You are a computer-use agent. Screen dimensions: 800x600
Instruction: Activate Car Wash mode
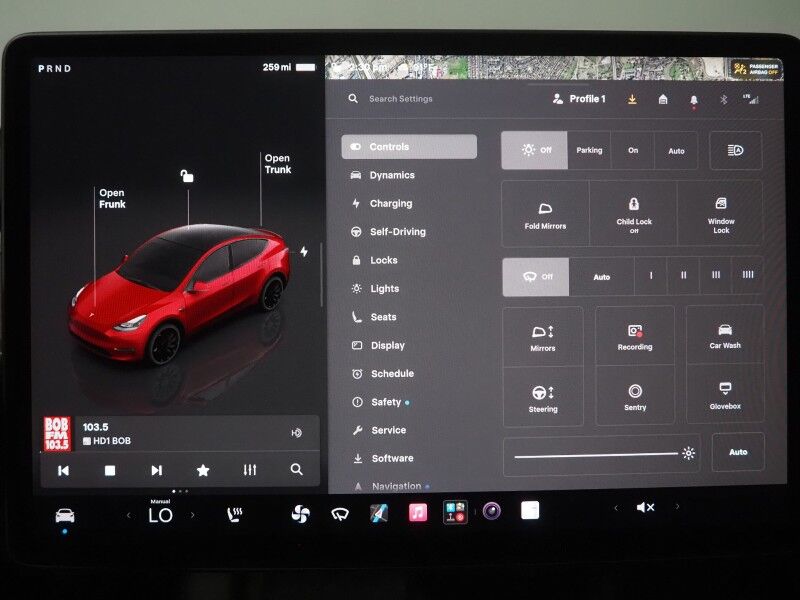[725, 335]
